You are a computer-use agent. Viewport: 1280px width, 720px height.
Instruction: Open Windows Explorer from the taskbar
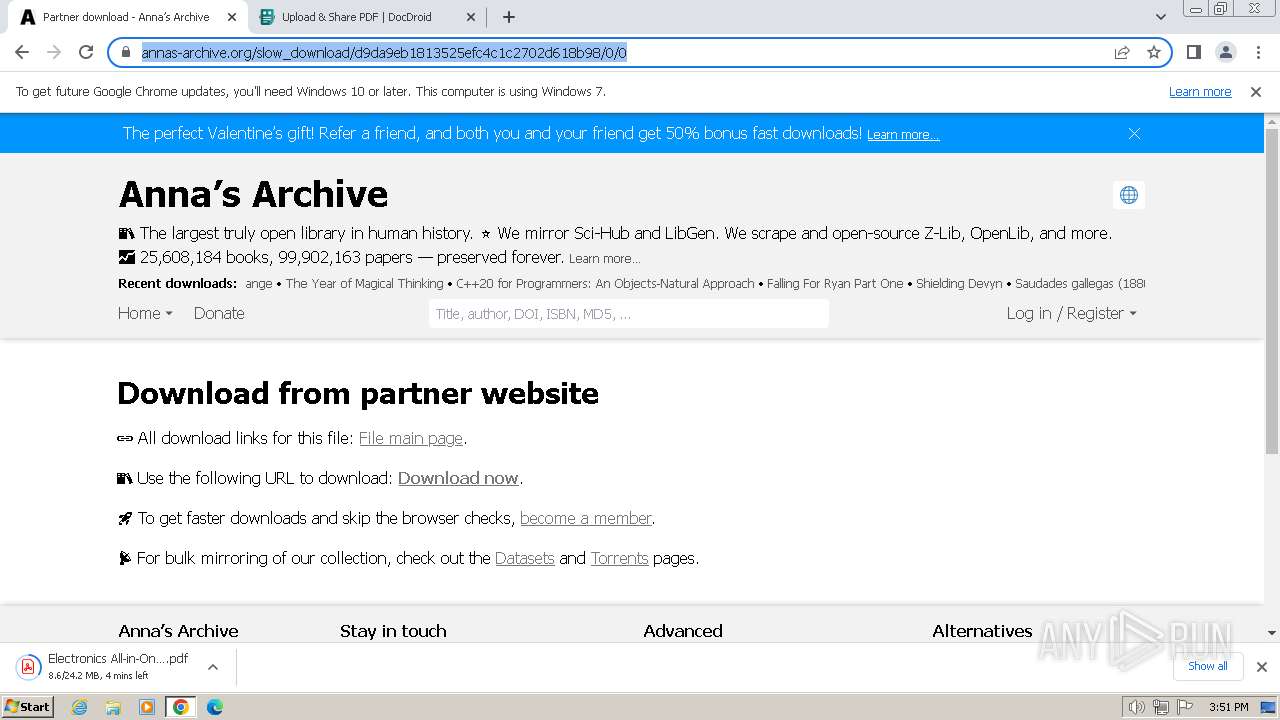[x=113, y=707]
